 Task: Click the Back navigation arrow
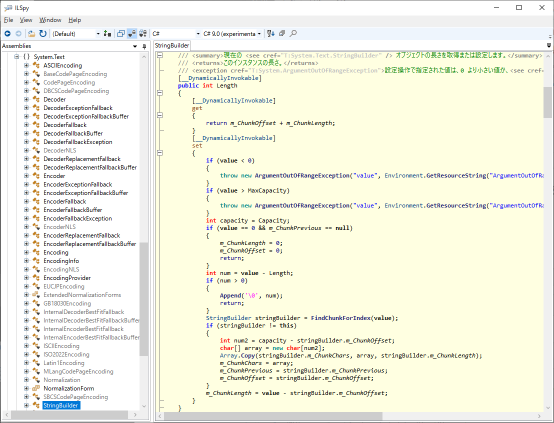click(x=7, y=34)
